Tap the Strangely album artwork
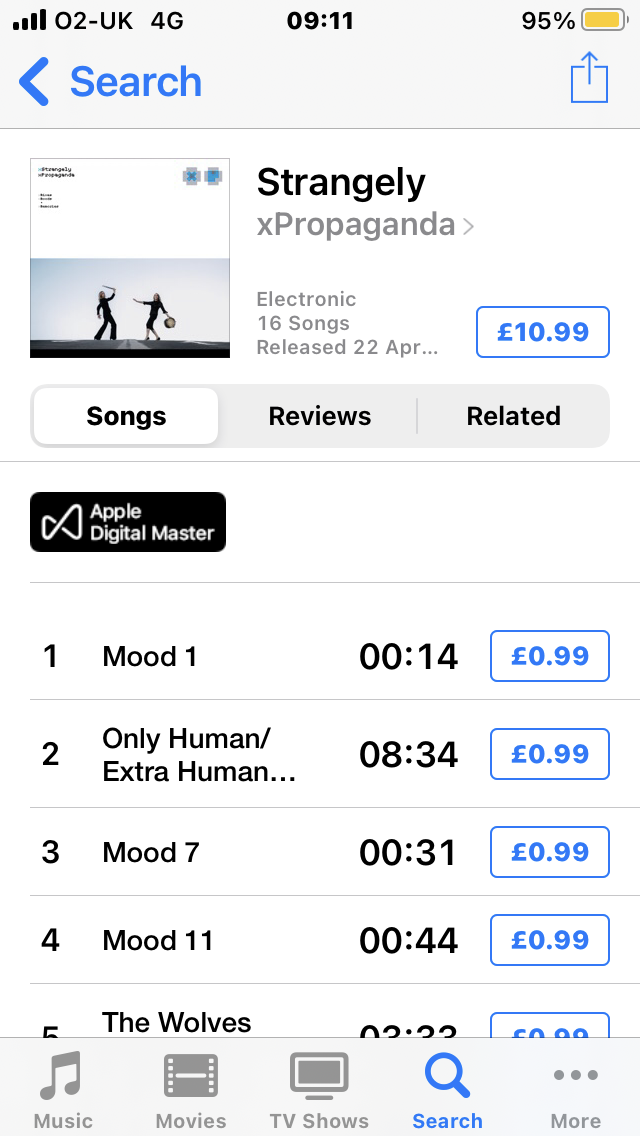The height and width of the screenshot is (1136, 640). 130,258
